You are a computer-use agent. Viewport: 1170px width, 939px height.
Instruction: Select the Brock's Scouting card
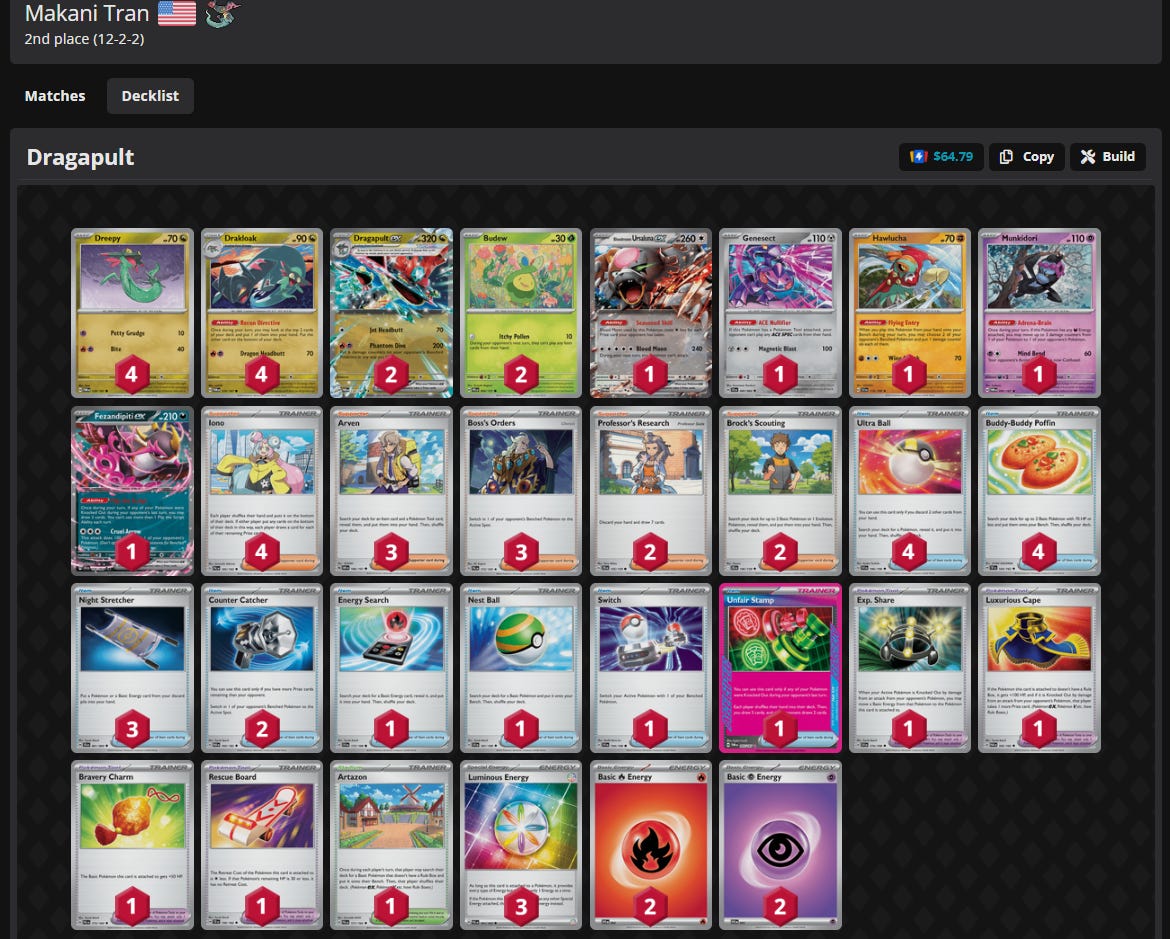pyautogui.click(x=780, y=490)
